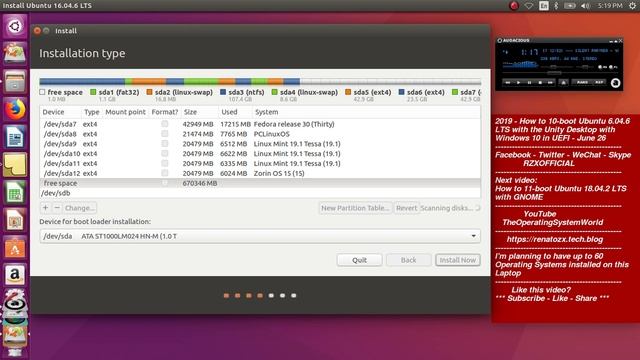Open the Wi-Fi network indicator
Screen dimensions: 640x360
[529, 6]
